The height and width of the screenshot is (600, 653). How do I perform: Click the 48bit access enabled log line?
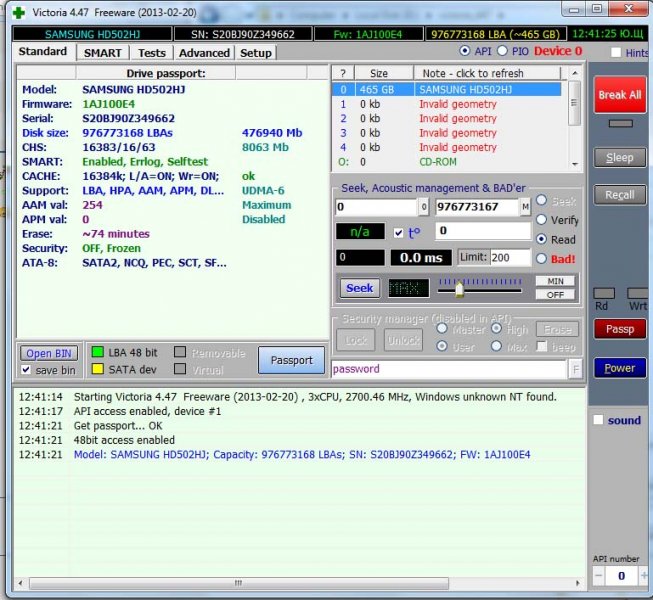[124, 440]
